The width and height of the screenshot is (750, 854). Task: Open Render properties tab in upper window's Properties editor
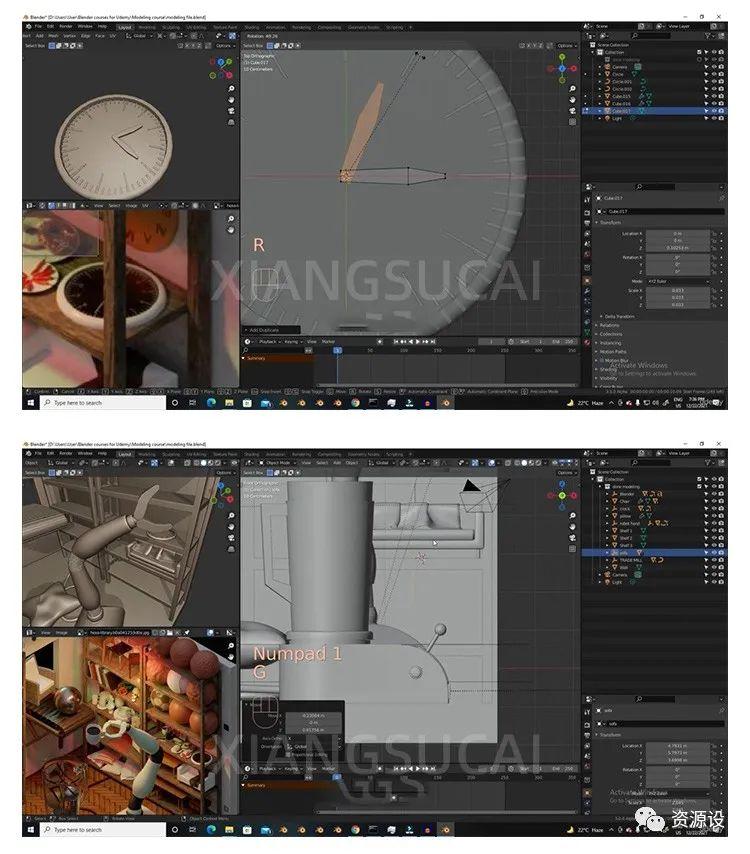[x=587, y=212]
